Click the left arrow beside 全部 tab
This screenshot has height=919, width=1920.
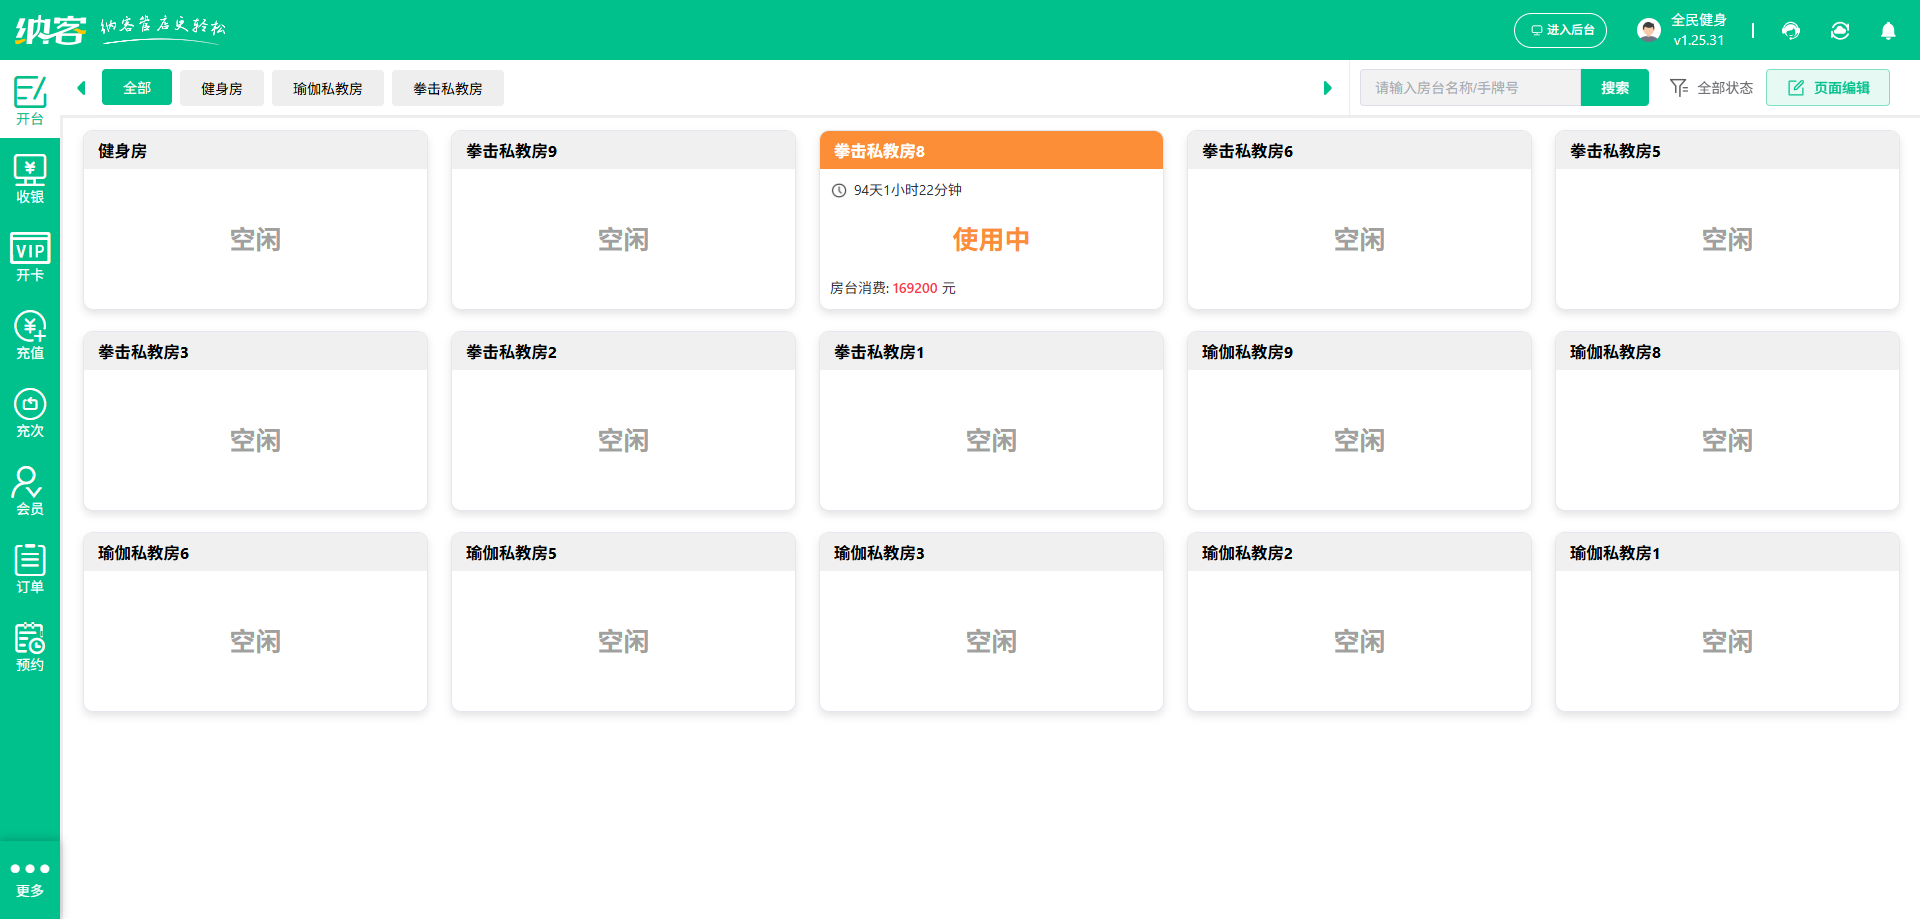click(x=81, y=87)
